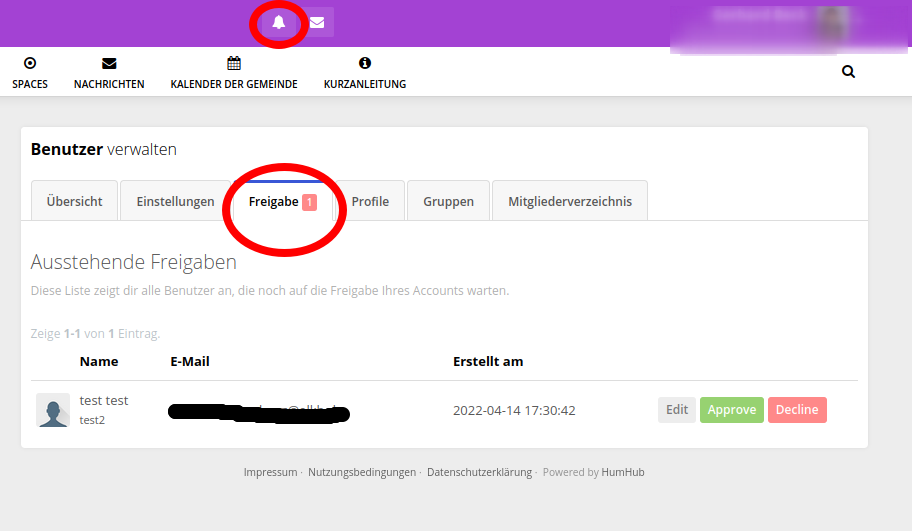912x531 pixels.
Task: Click the test2 username text
Action: pos(92,420)
